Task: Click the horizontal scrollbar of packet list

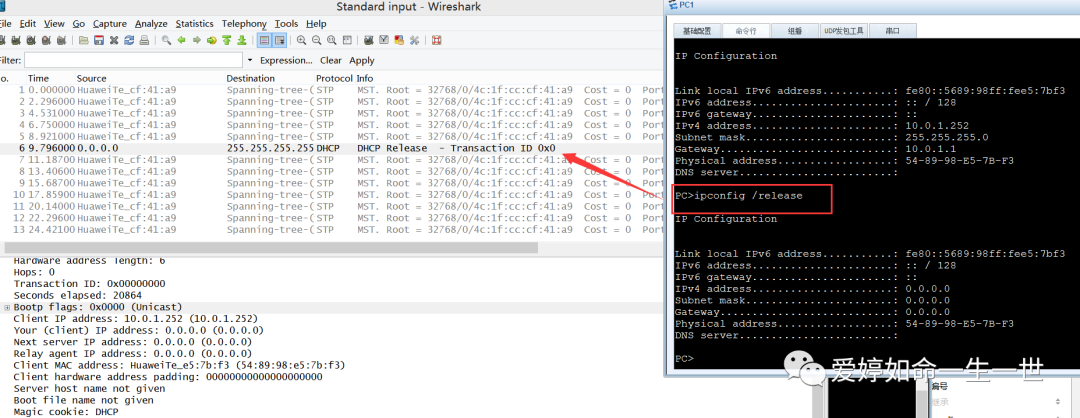Action: [271, 247]
